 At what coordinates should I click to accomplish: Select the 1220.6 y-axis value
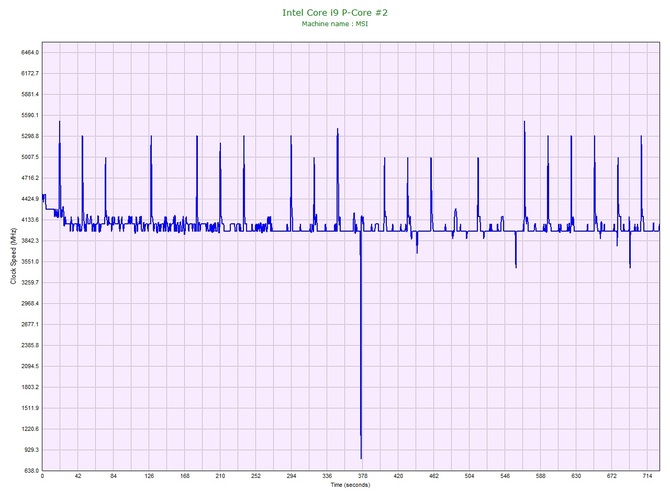[30, 429]
